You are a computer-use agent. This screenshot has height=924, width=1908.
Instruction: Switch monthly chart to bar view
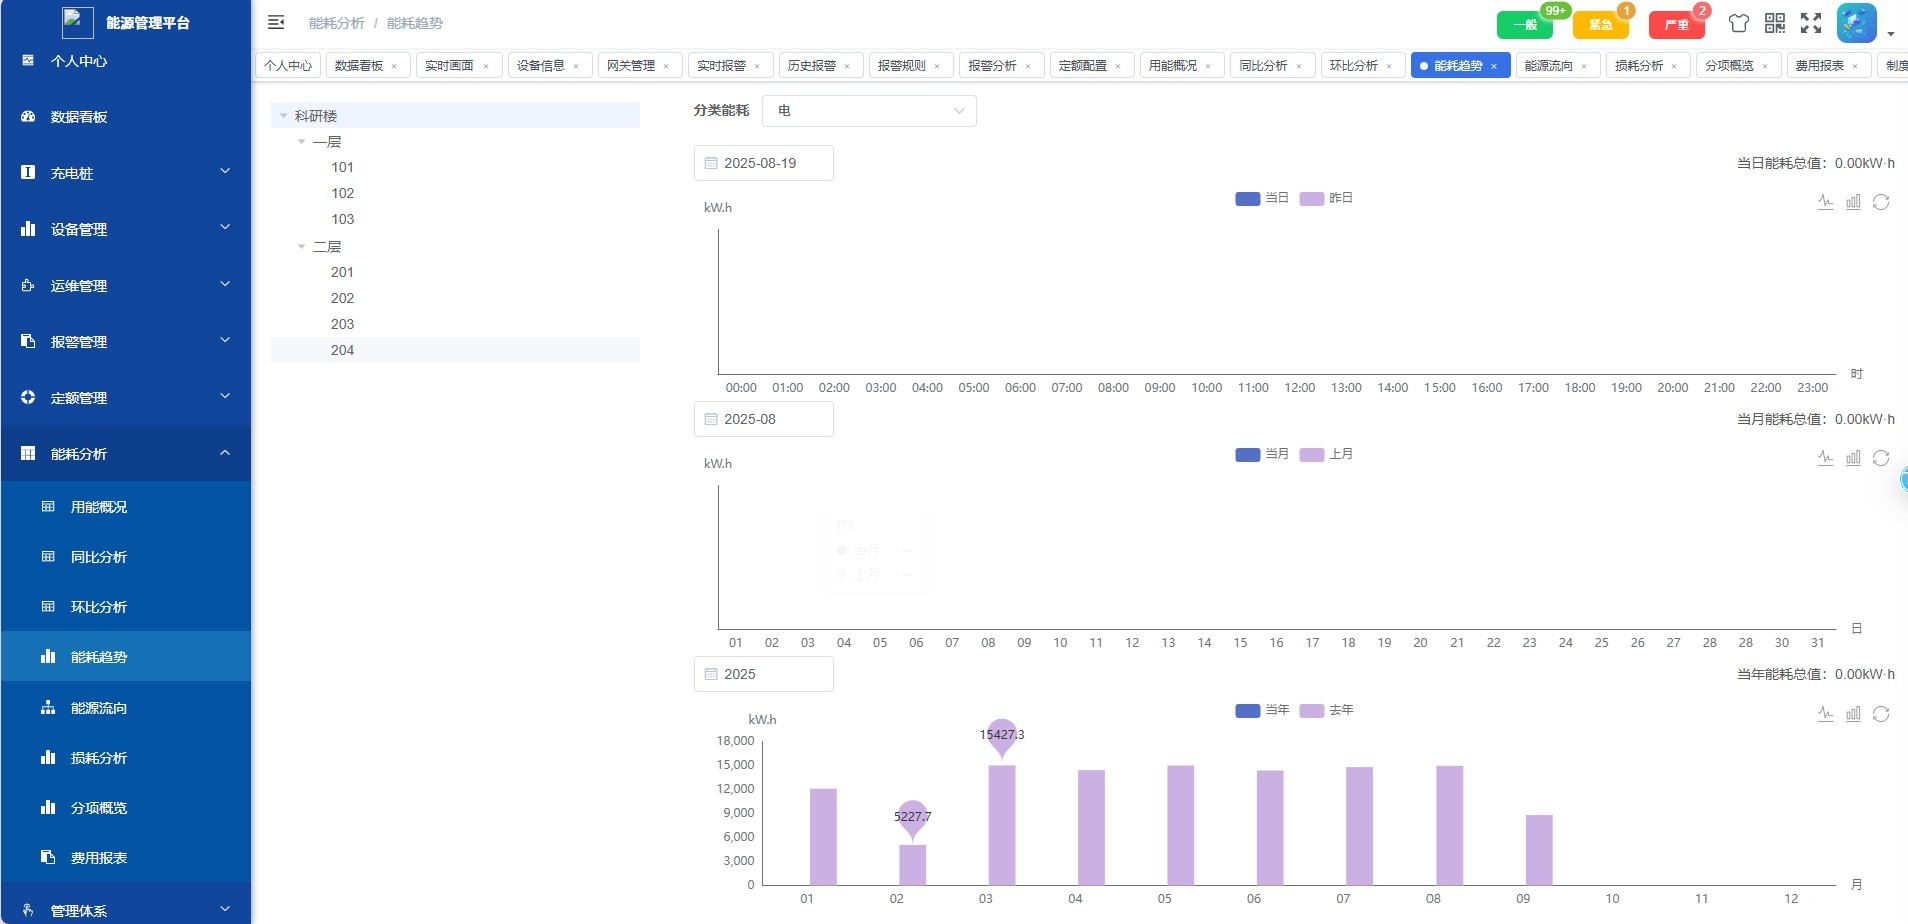[x=1853, y=458]
